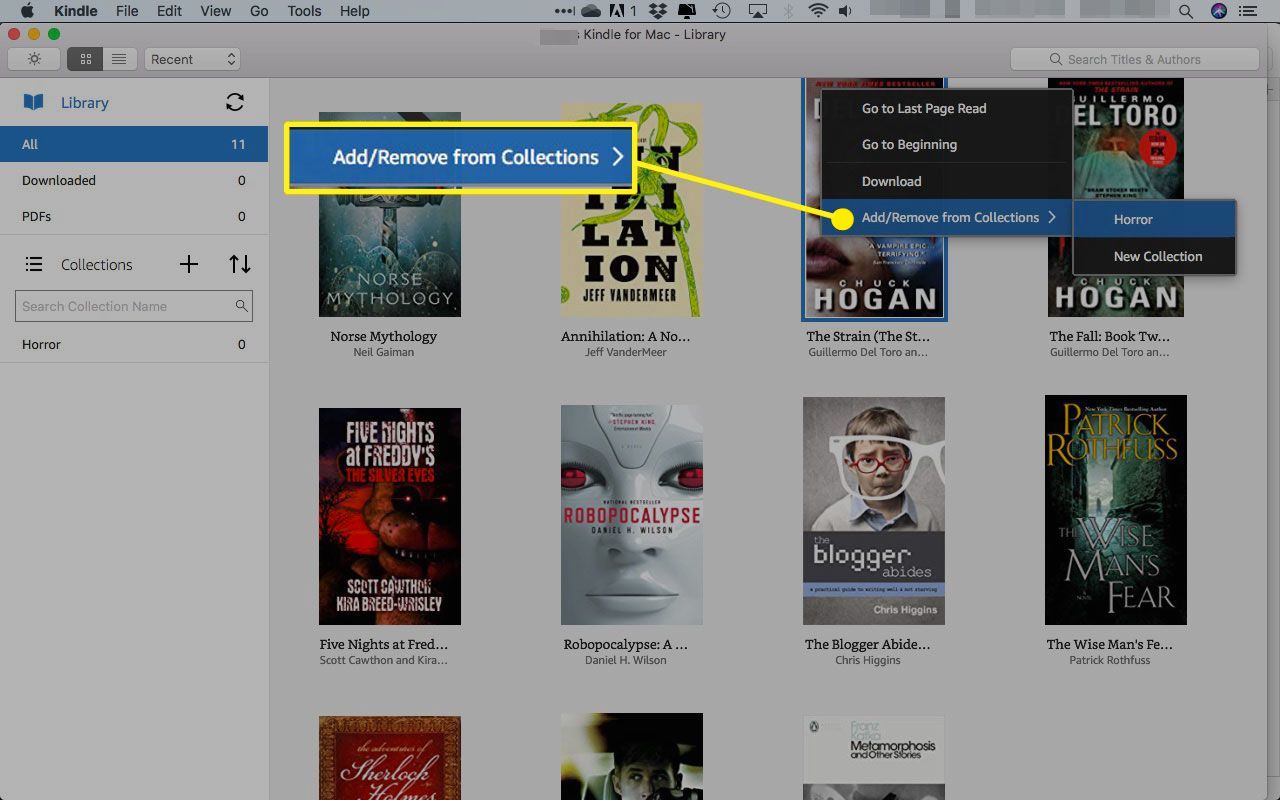Click the 'Patrick Rothfuss' author text
Viewport: 1280px width, 800px height.
coord(1110,660)
